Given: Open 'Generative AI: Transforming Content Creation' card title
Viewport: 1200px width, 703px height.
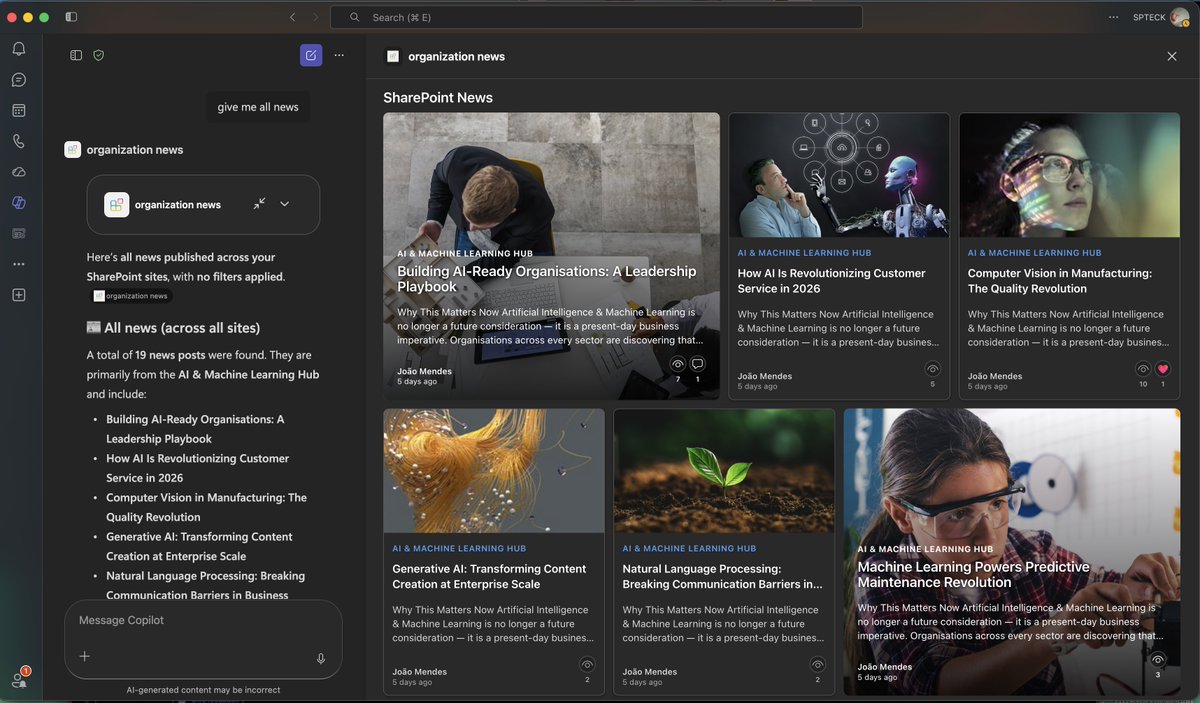Looking at the screenshot, I should pyautogui.click(x=489, y=576).
